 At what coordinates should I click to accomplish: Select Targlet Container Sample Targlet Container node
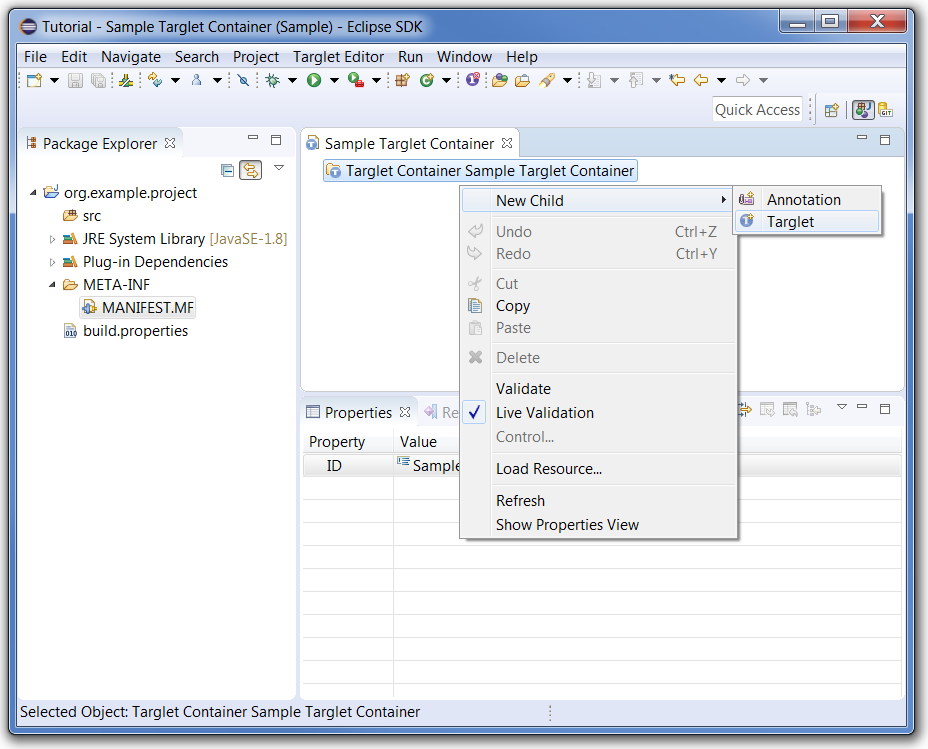click(x=480, y=171)
